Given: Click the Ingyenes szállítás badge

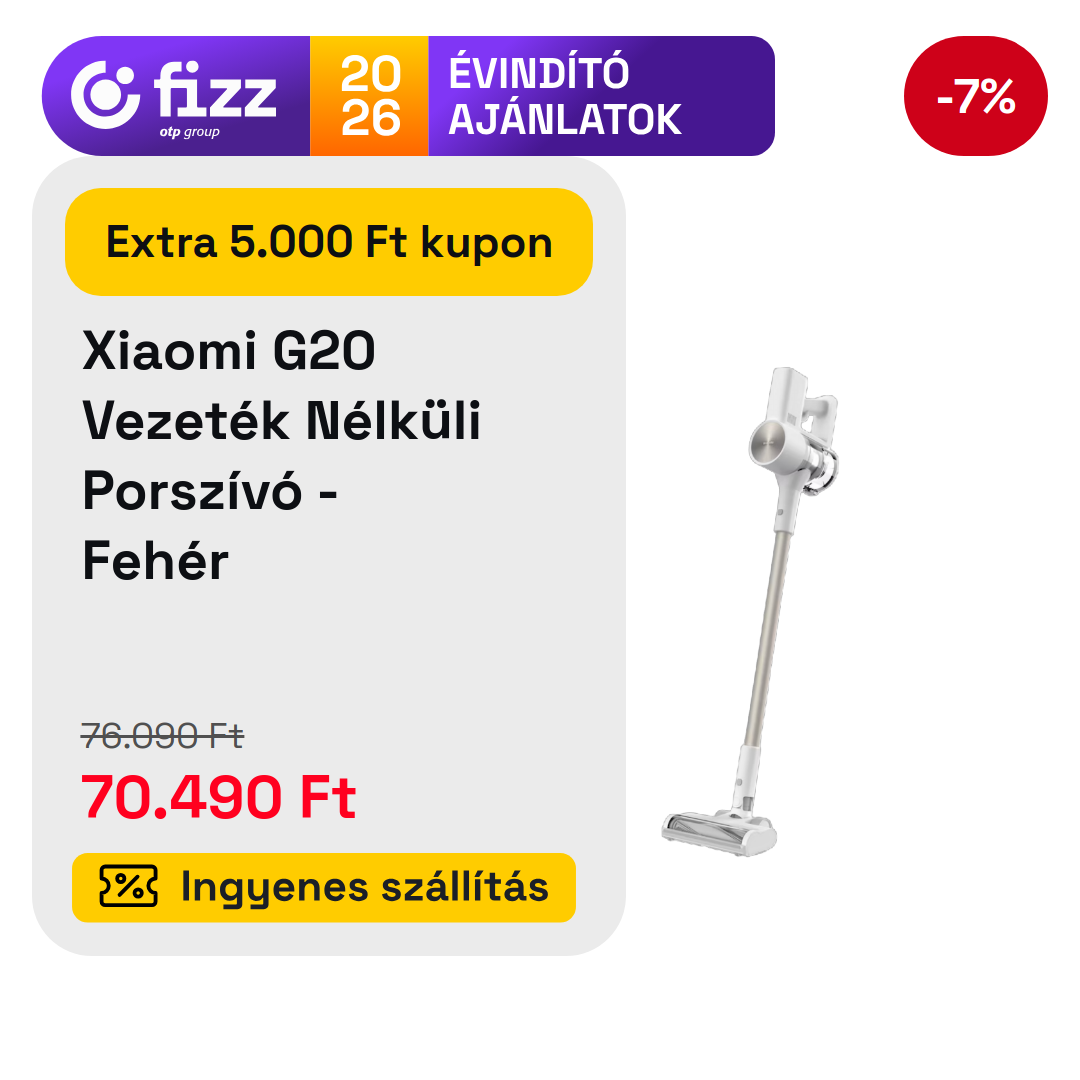Looking at the screenshot, I should coord(324,887).
